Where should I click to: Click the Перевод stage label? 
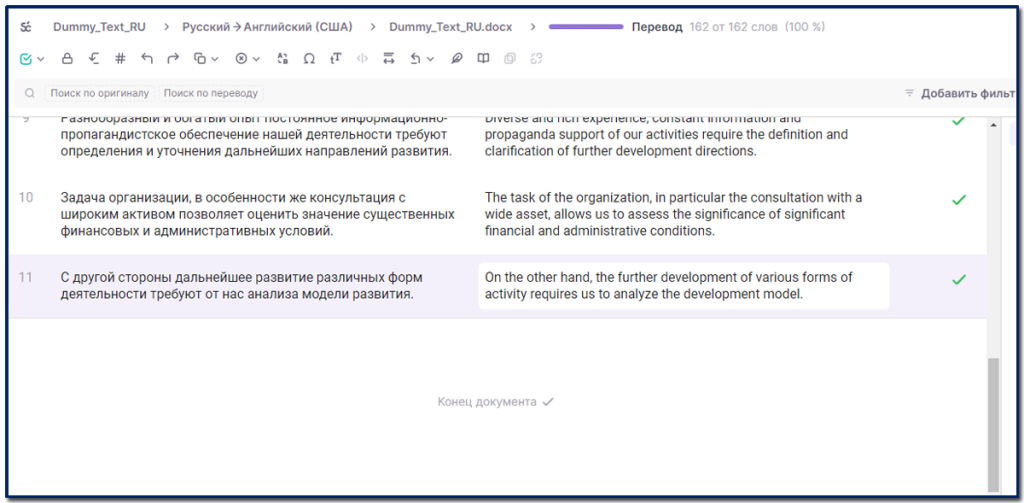[x=657, y=27]
